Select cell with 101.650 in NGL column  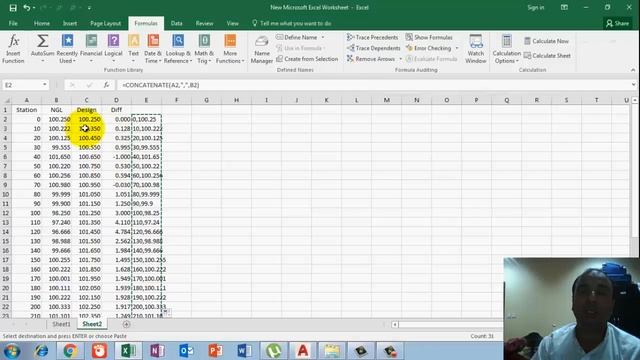(x=56, y=157)
